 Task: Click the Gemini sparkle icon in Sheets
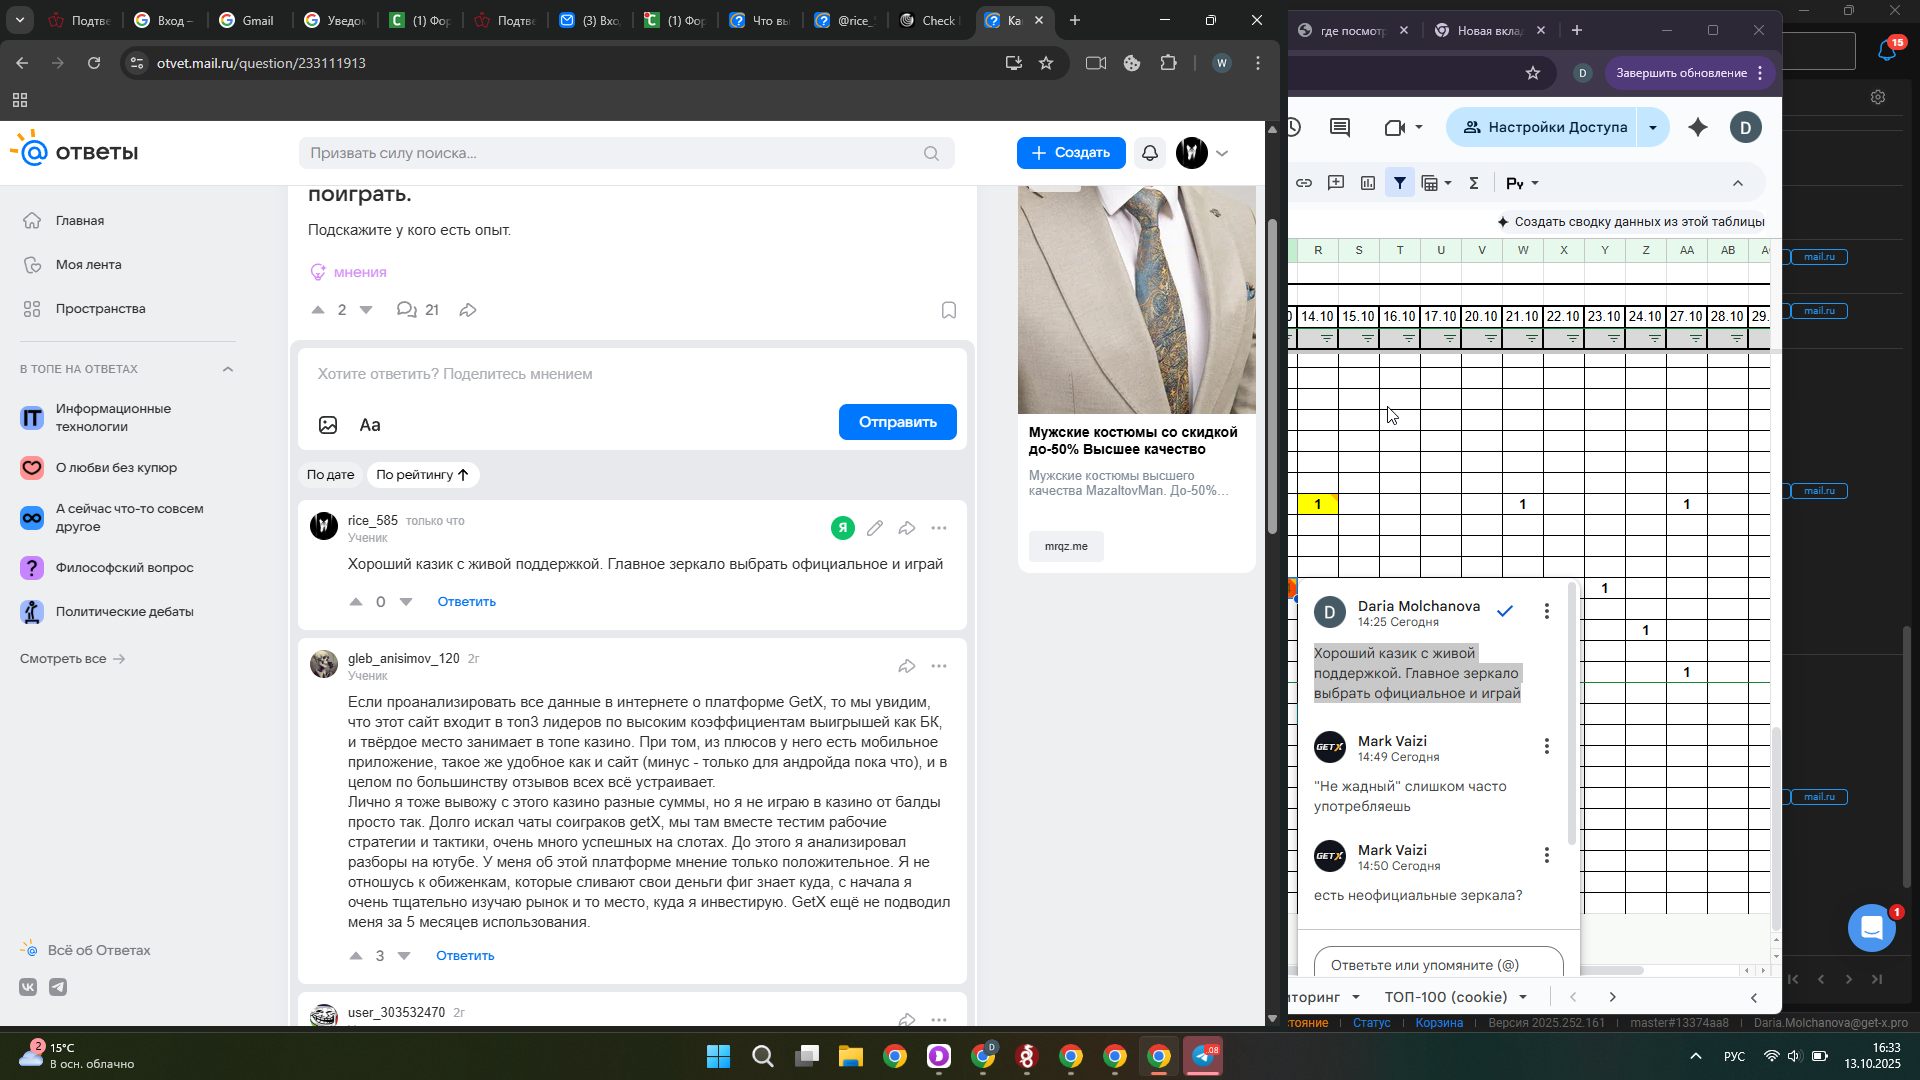(x=1698, y=127)
